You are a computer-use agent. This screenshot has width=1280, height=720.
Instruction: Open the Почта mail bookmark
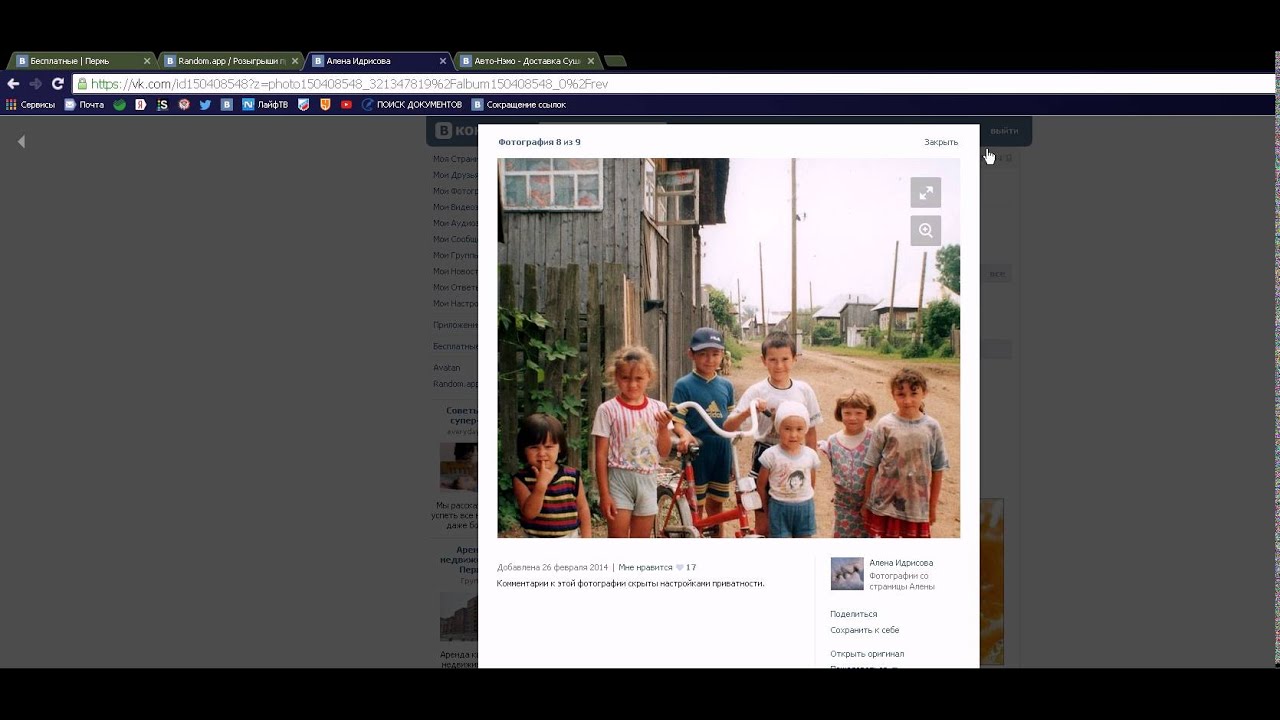pyautogui.click(x=84, y=104)
